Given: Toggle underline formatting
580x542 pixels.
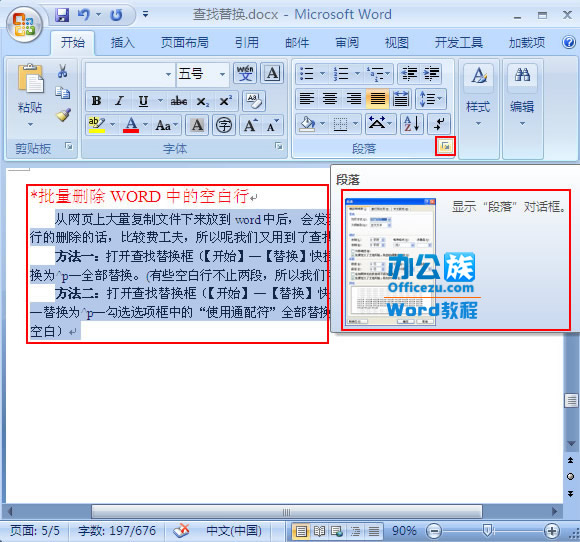Looking at the screenshot, I should [143, 101].
